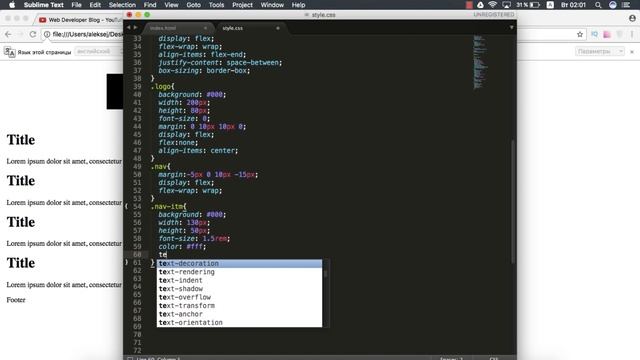
Task: Open the Selection menu
Action: coord(122,5)
